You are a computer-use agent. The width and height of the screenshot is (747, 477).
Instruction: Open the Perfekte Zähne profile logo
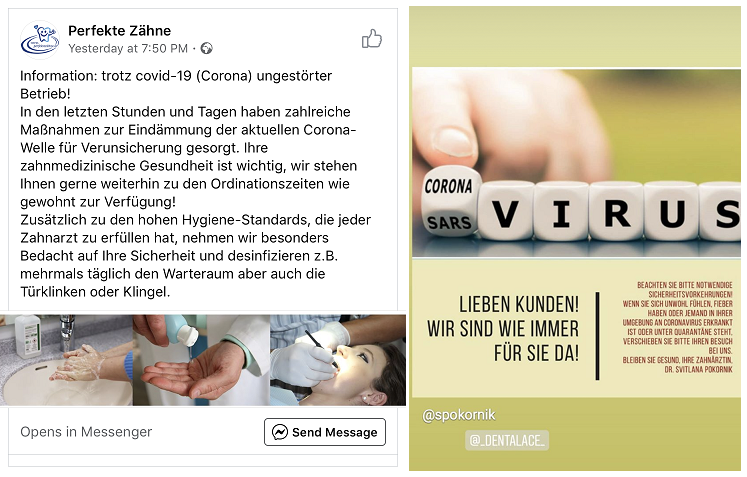click(40, 40)
